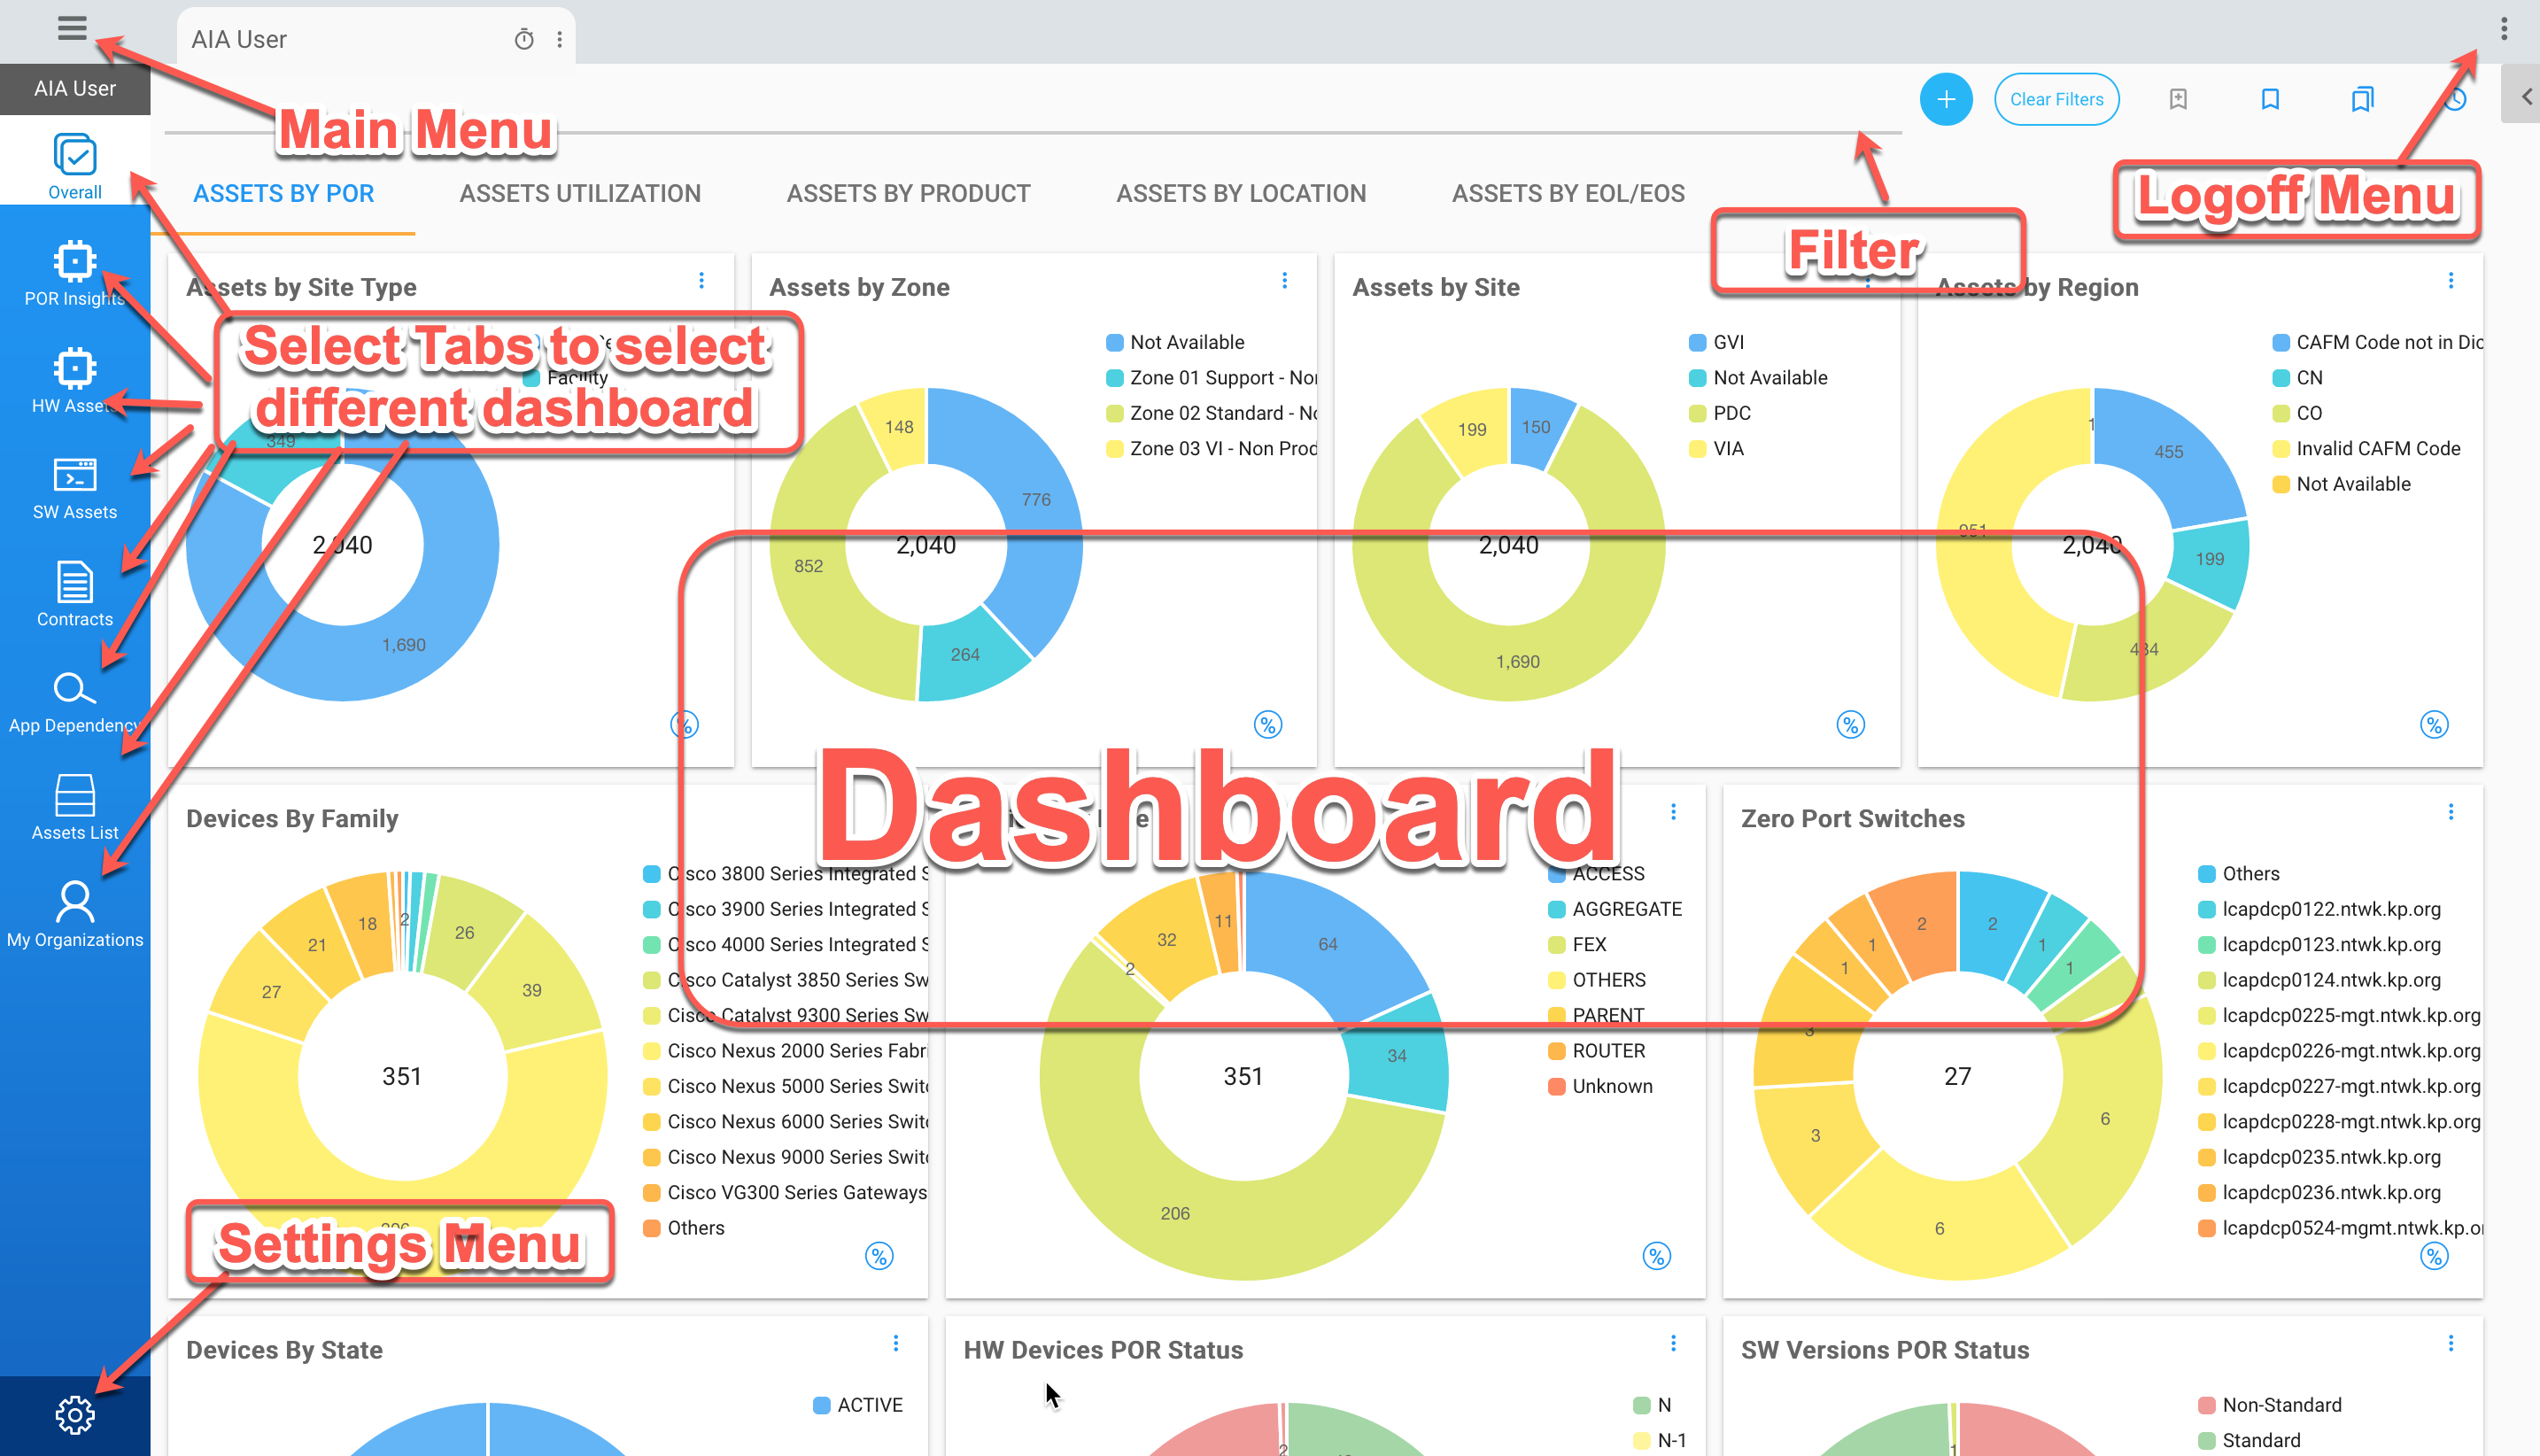Open SW Assets from sidebar

(x=75, y=487)
